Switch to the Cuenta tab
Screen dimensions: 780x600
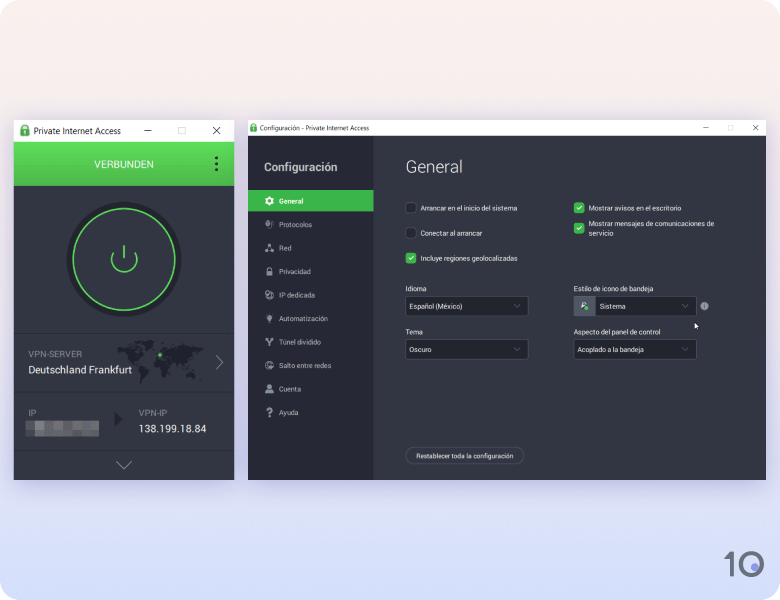311,389
